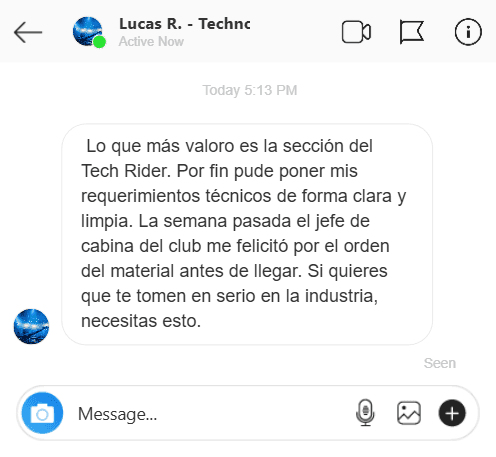This screenshot has width=496, height=457.
Task: Open the Lucas R. - Techno contact name
Action: (185, 24)
